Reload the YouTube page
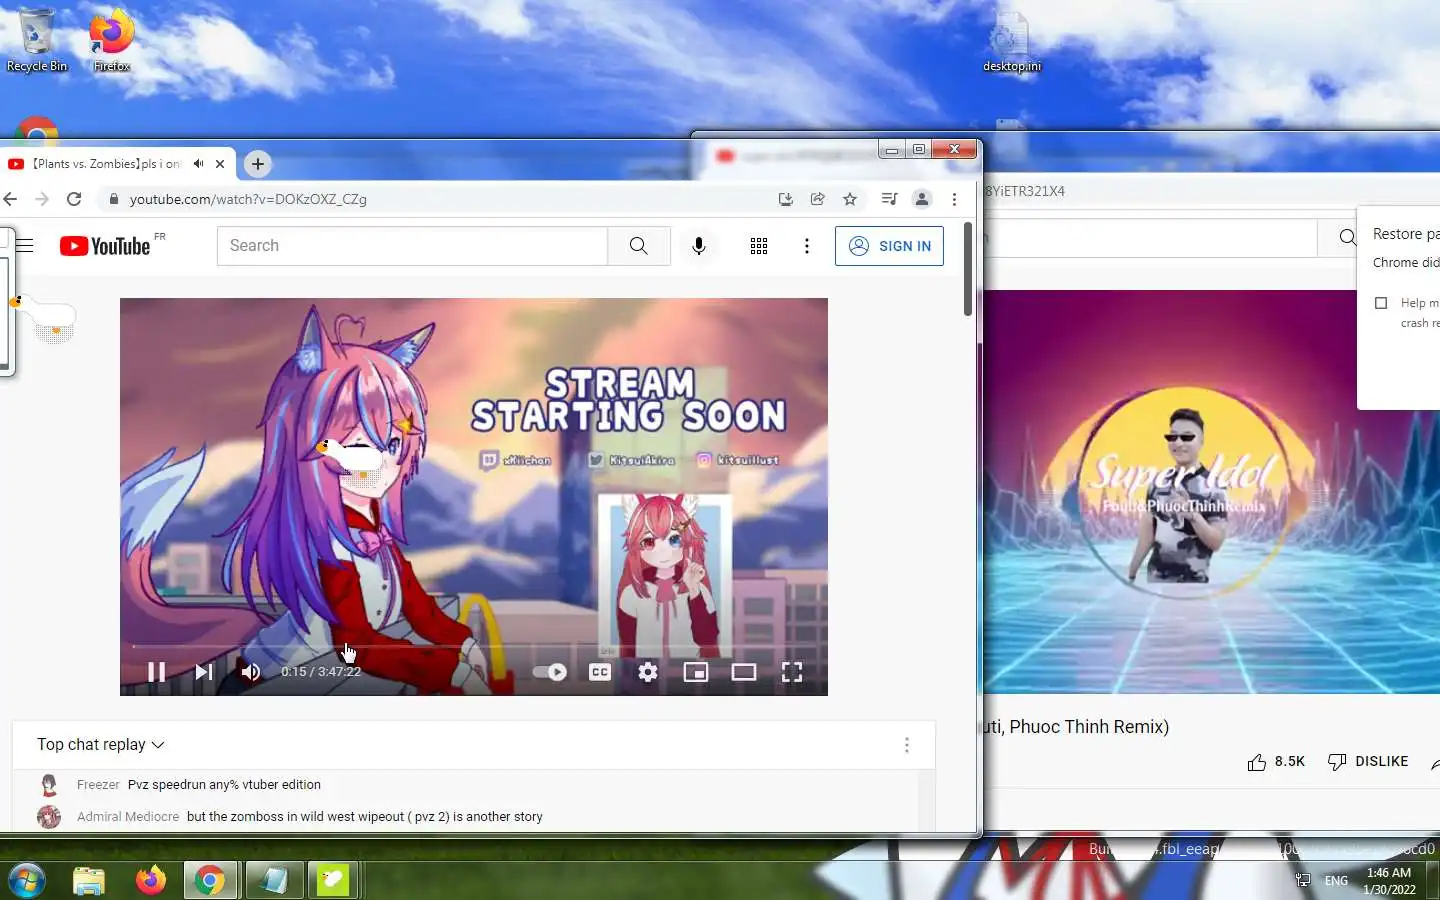 click(x=74, y=199)
